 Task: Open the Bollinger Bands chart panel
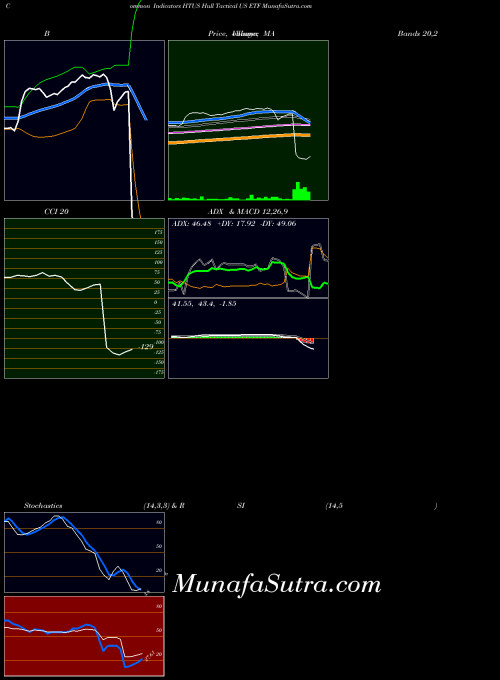point(85,121)
